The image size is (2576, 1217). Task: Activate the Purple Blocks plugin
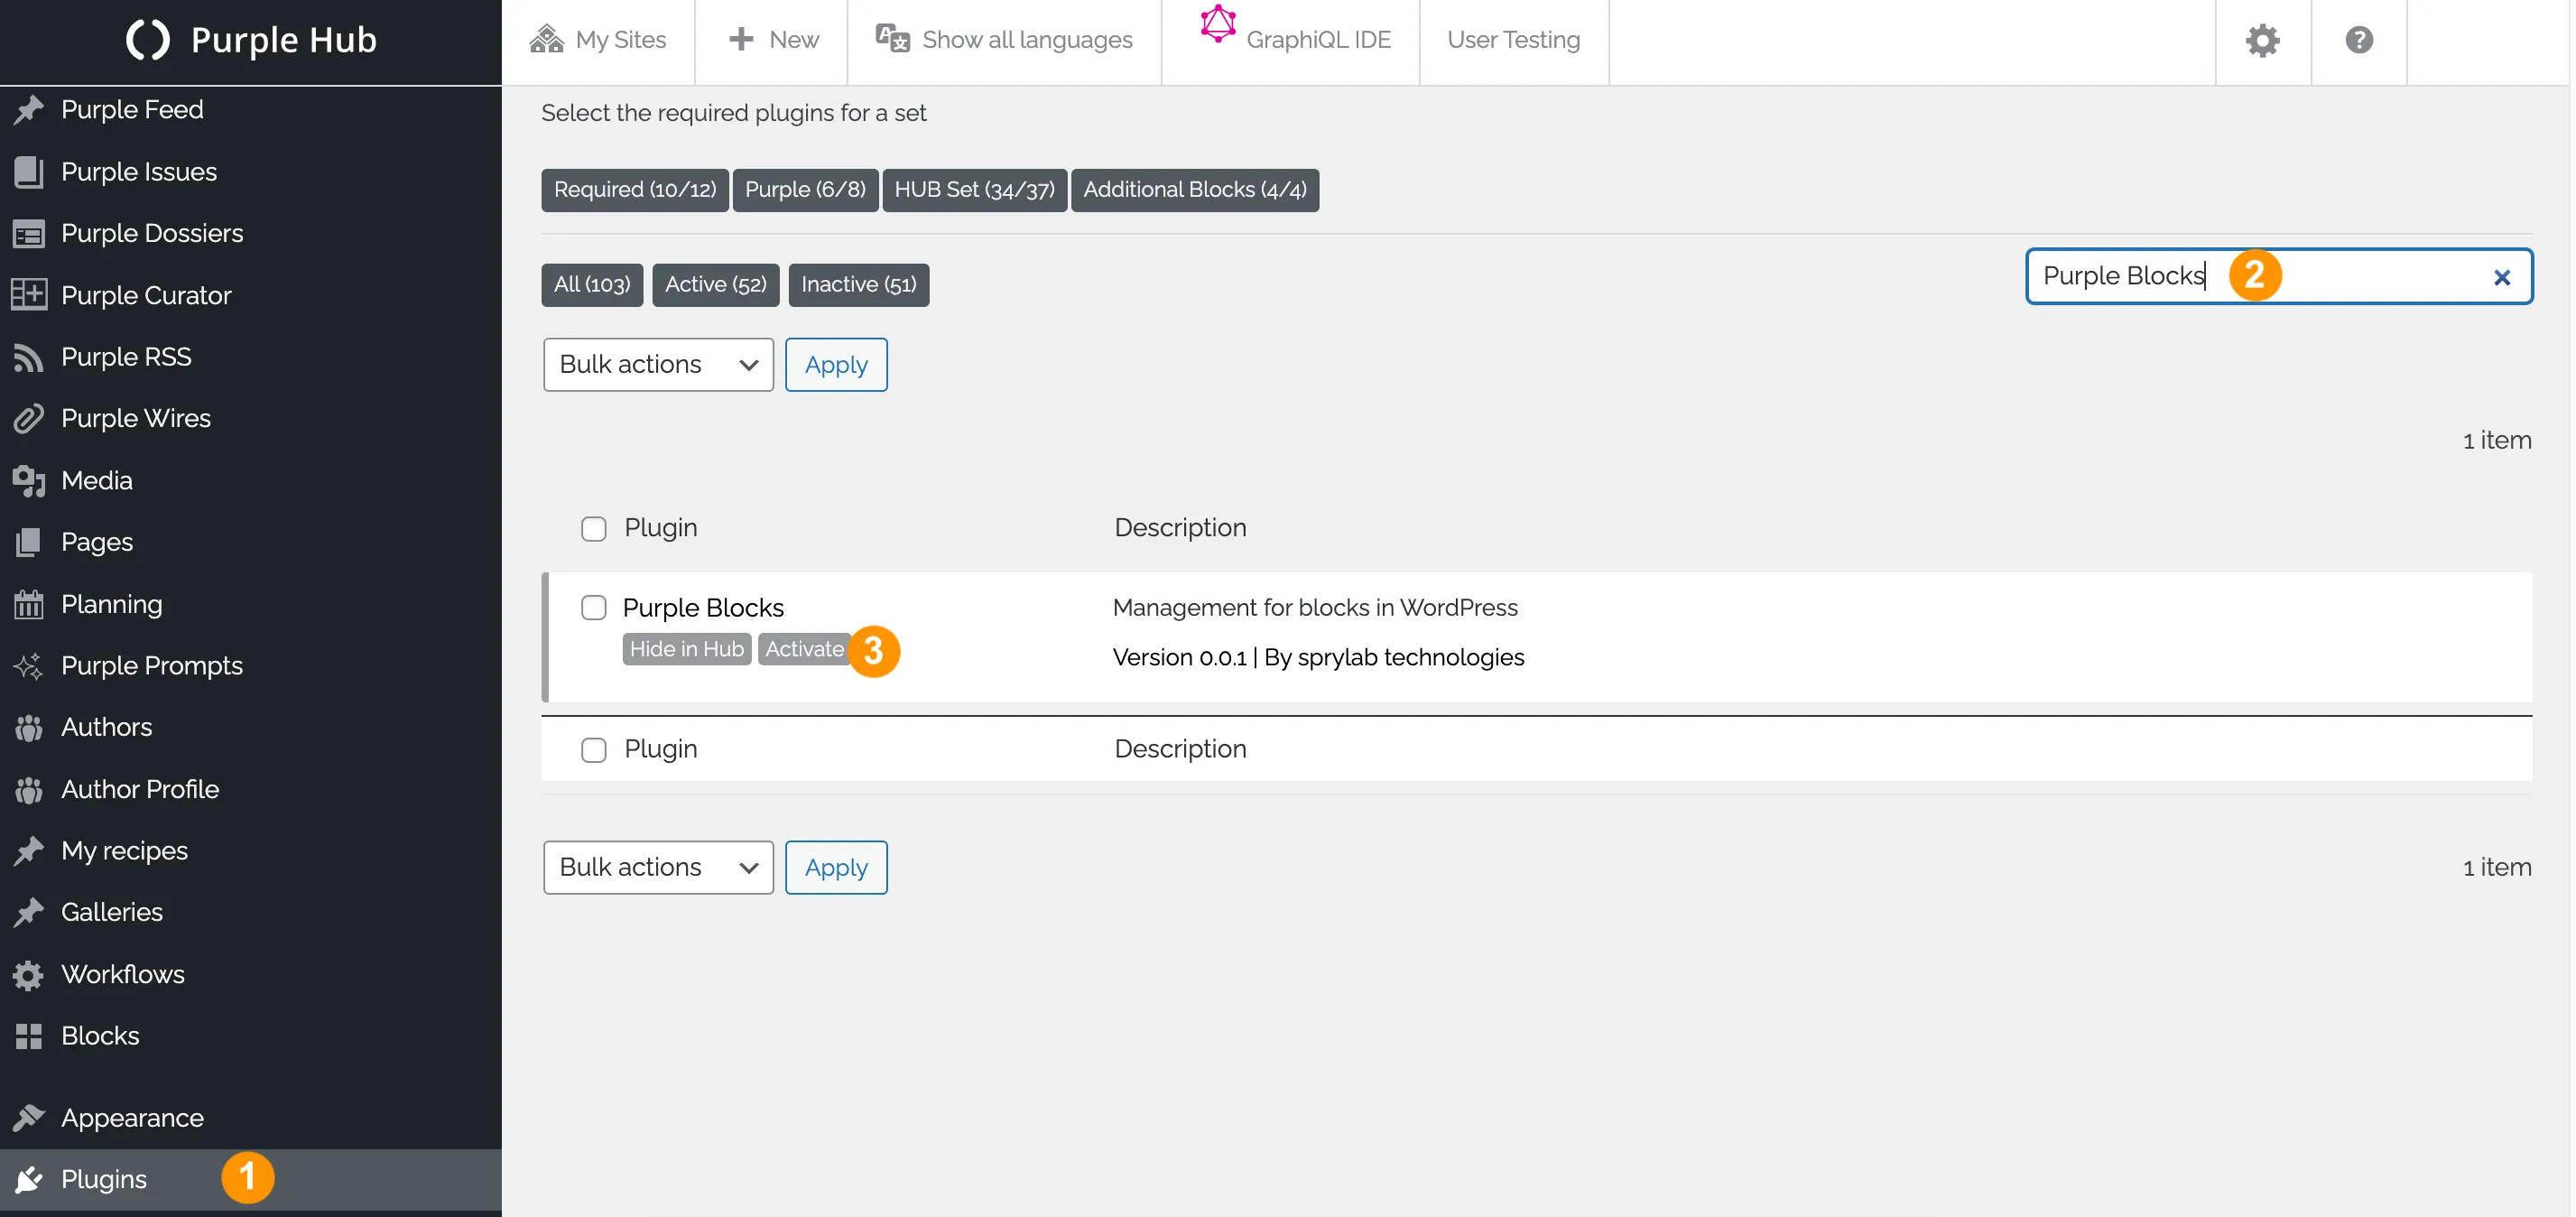pos(804,649)
